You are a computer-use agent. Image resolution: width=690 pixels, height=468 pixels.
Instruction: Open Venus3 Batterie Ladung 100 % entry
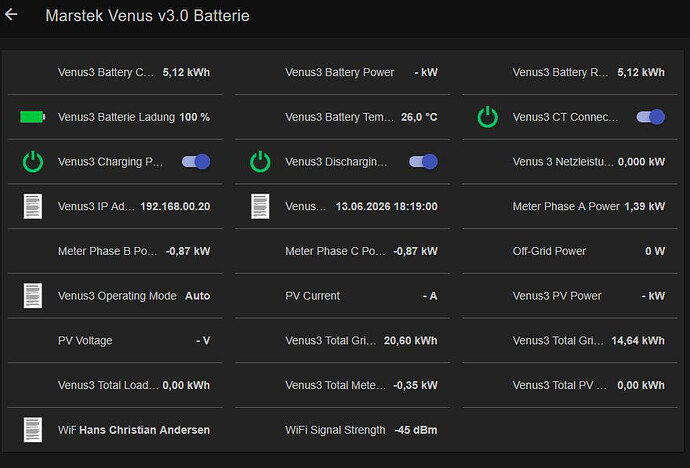[115, 117]
